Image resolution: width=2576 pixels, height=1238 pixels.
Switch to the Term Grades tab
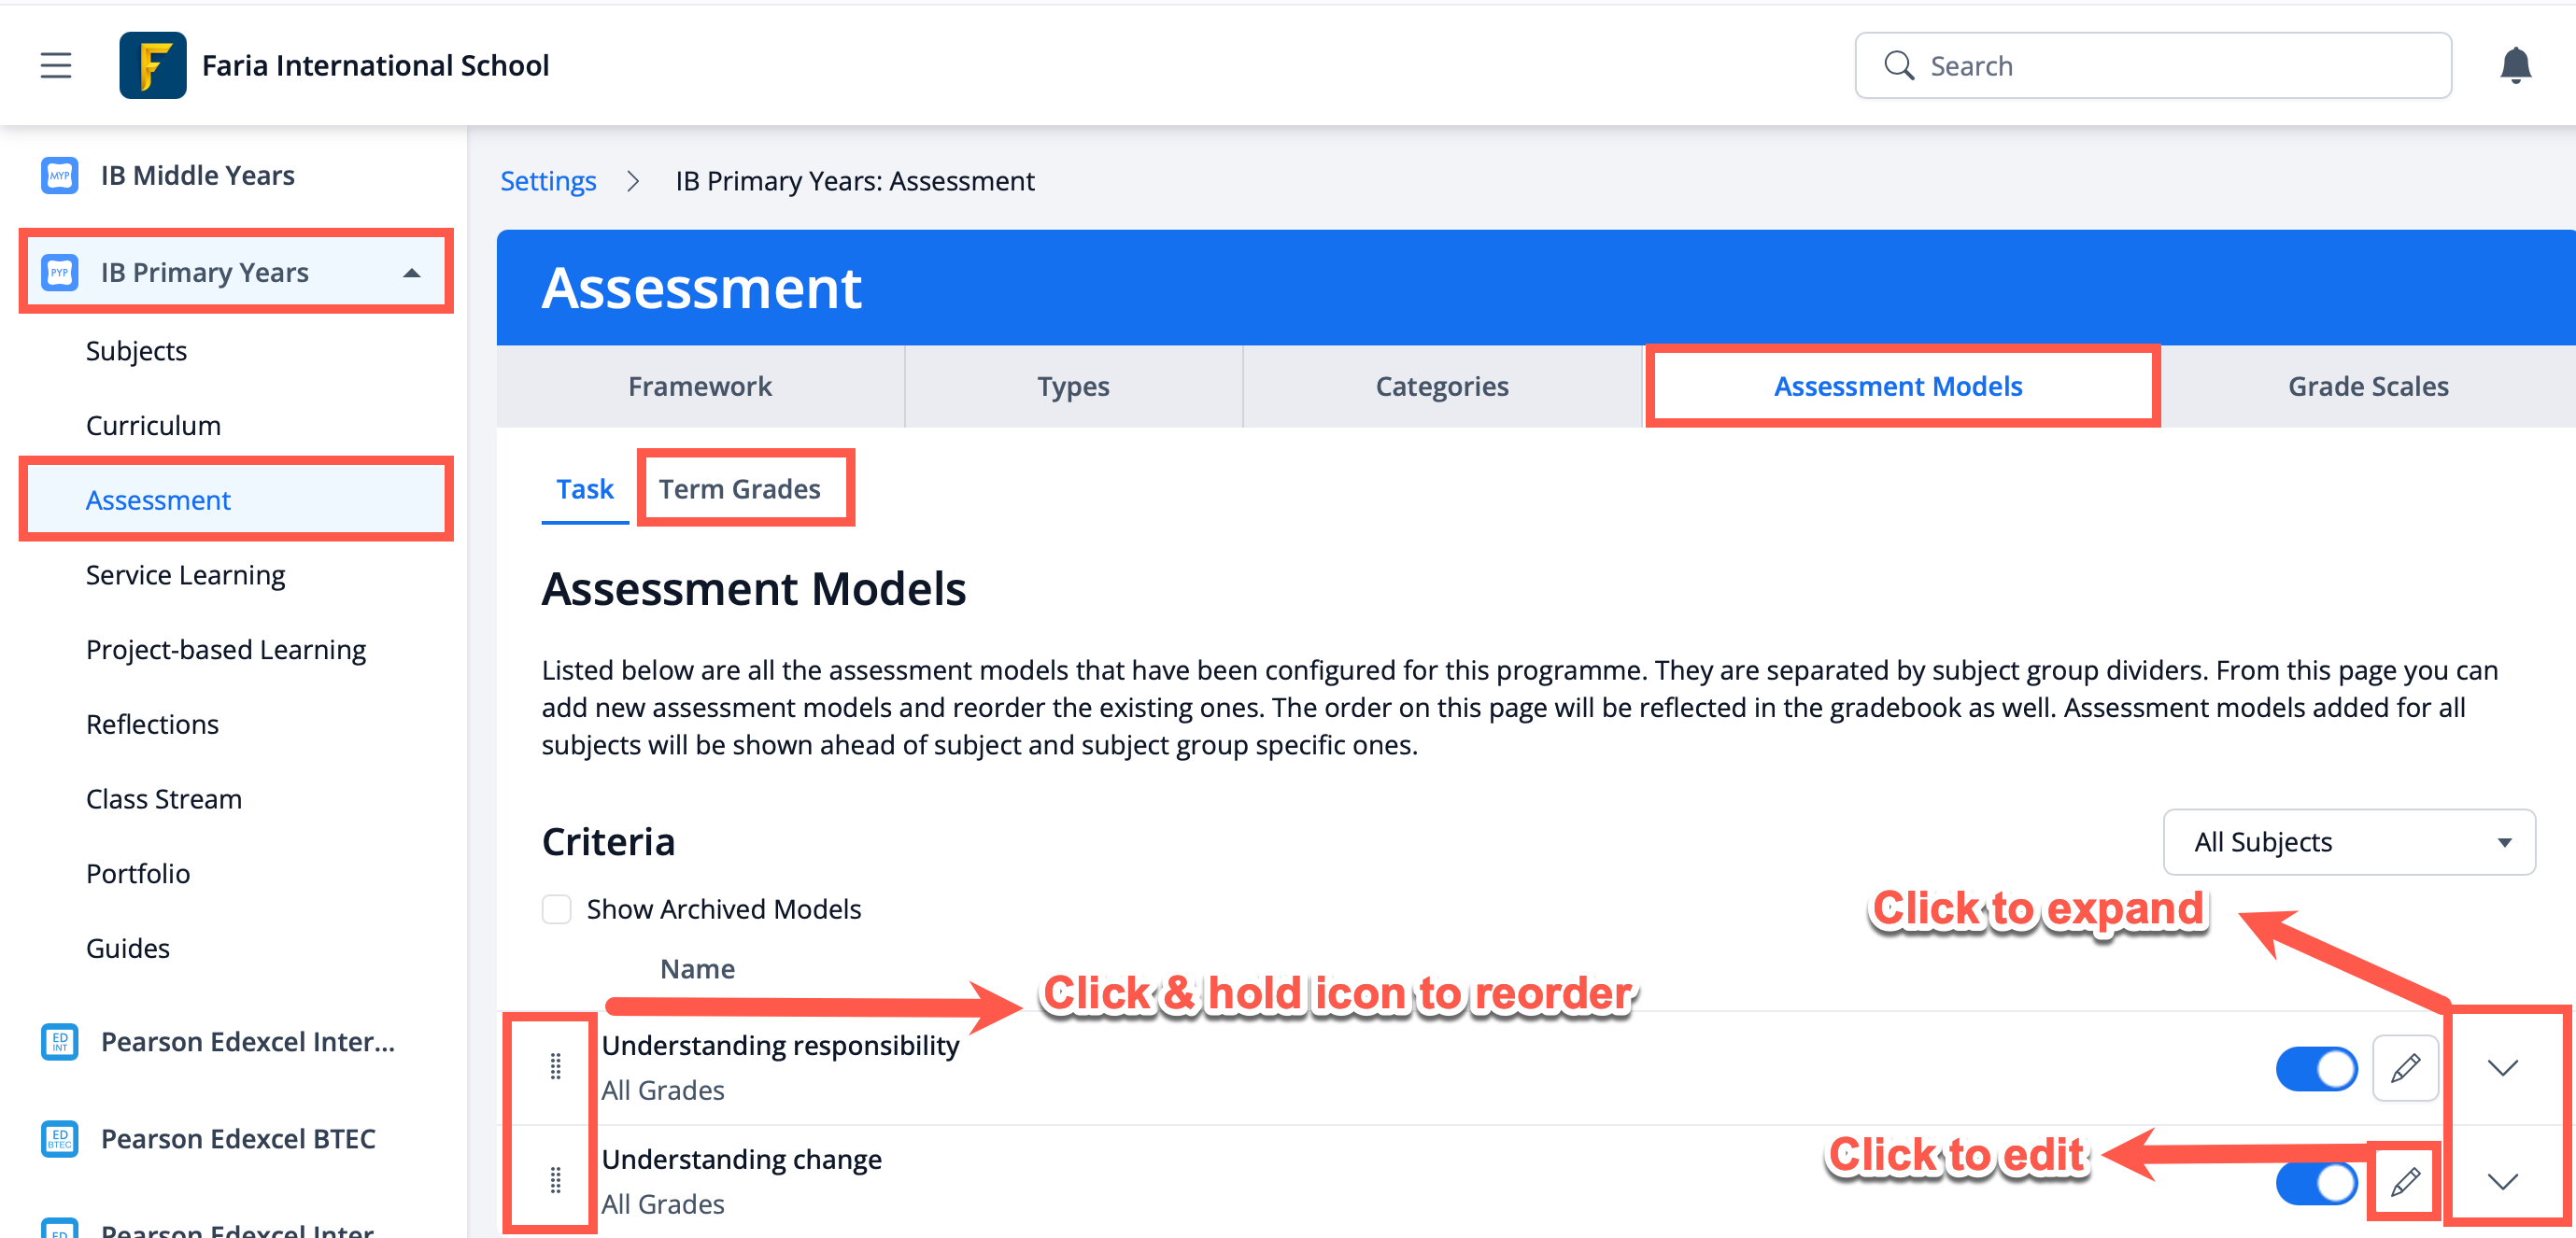tap(739, 489)
